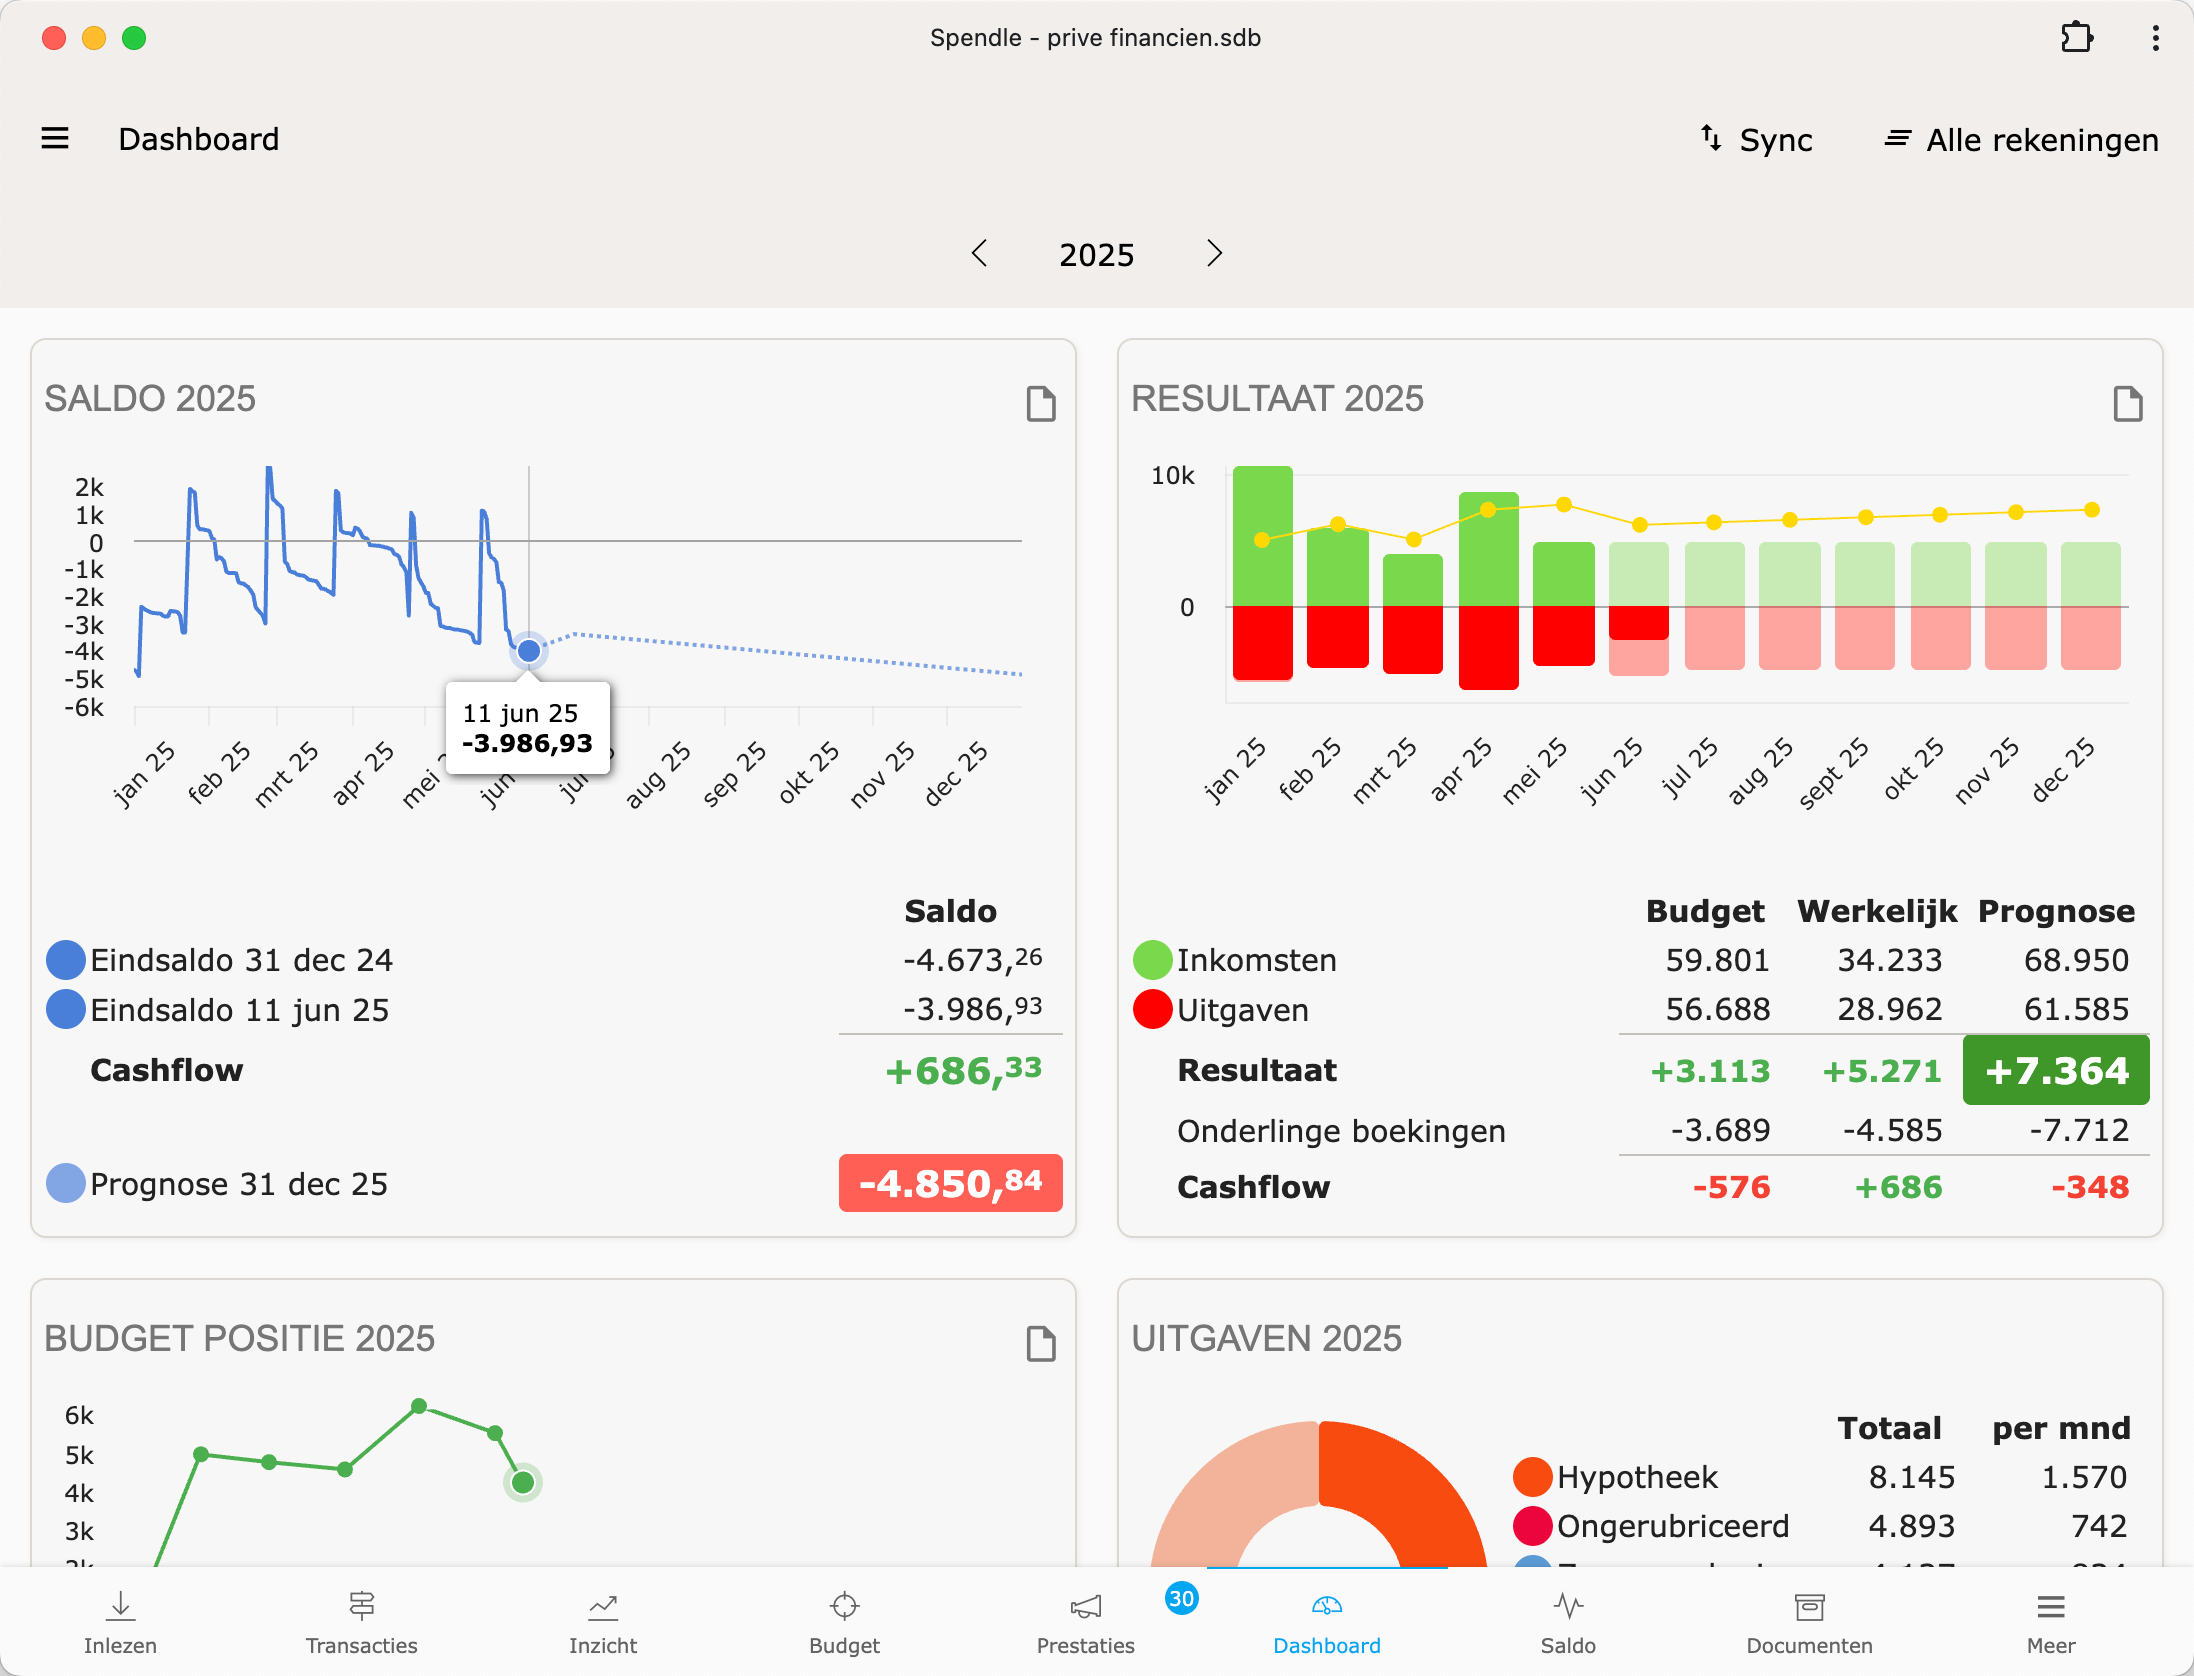Open the Alle rekeningen account filter
Viewport: 2194px width, 1676px height.
click(2022, 140)
